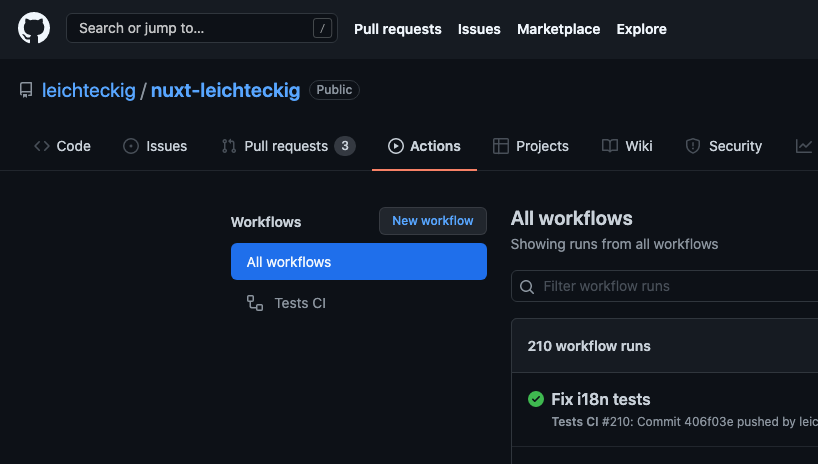
Task: Switch to the repository Pull requests tab
Action: 288,146
